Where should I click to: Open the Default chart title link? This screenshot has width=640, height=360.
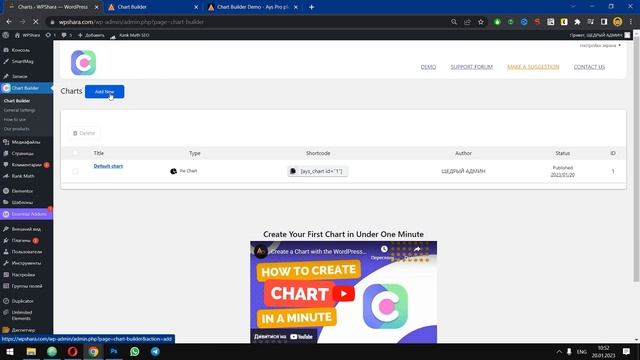tap(108, 166)
